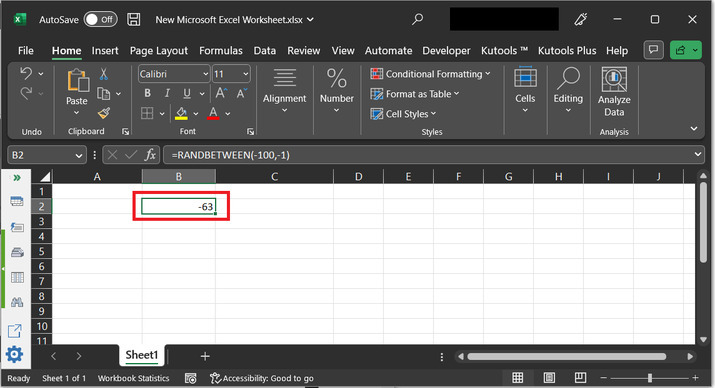Screen dimensions: 715x388
Task: Click the Increase Font Size icon
Action: [221, 93]
